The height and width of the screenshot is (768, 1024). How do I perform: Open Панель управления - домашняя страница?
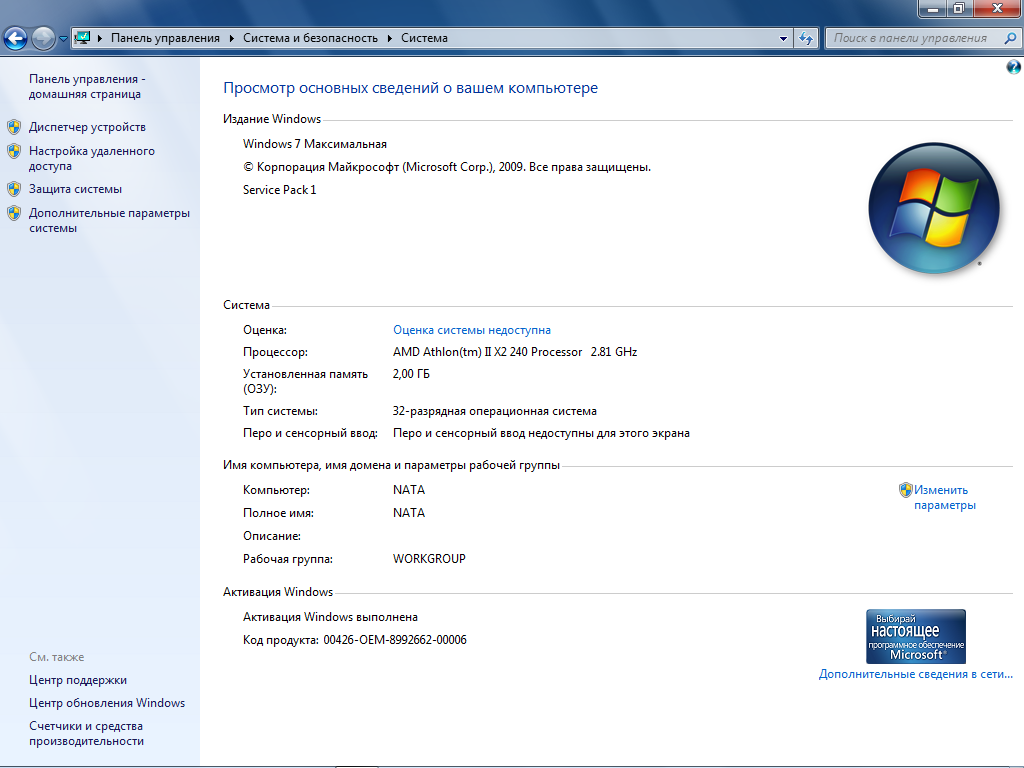[x=87, y=86]
